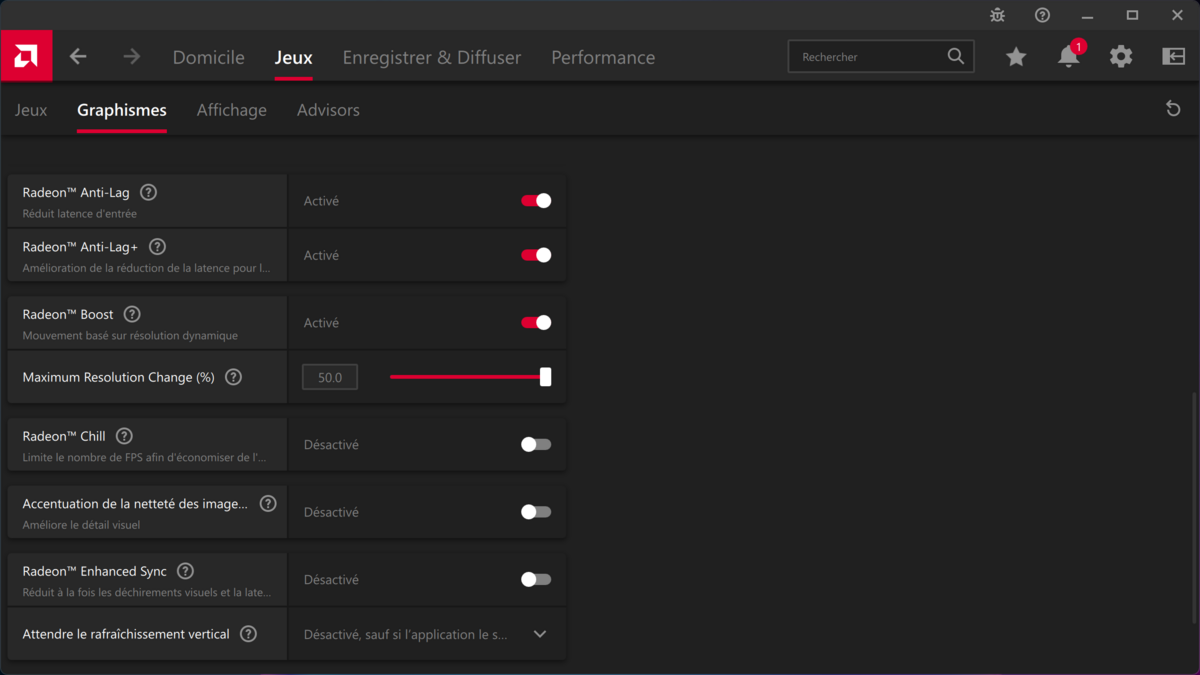Click 'Réduit latence d'entrée' description

(x=80, y=214)
